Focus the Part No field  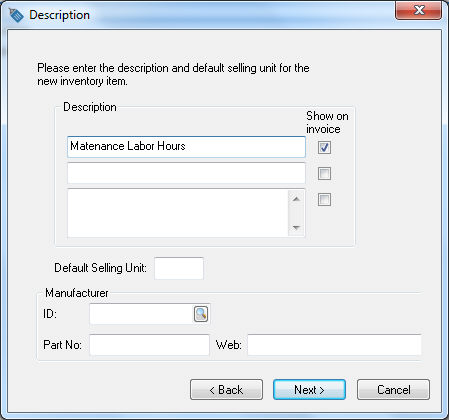pos(149,345)
